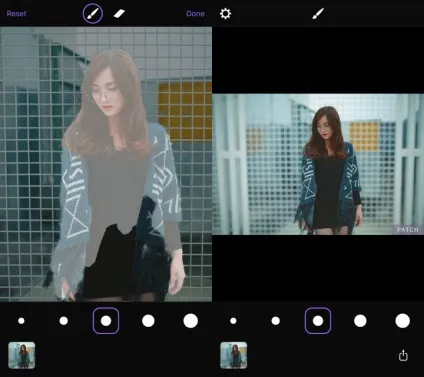
Task: Tap the share icon in right screen
Action: 403,355
